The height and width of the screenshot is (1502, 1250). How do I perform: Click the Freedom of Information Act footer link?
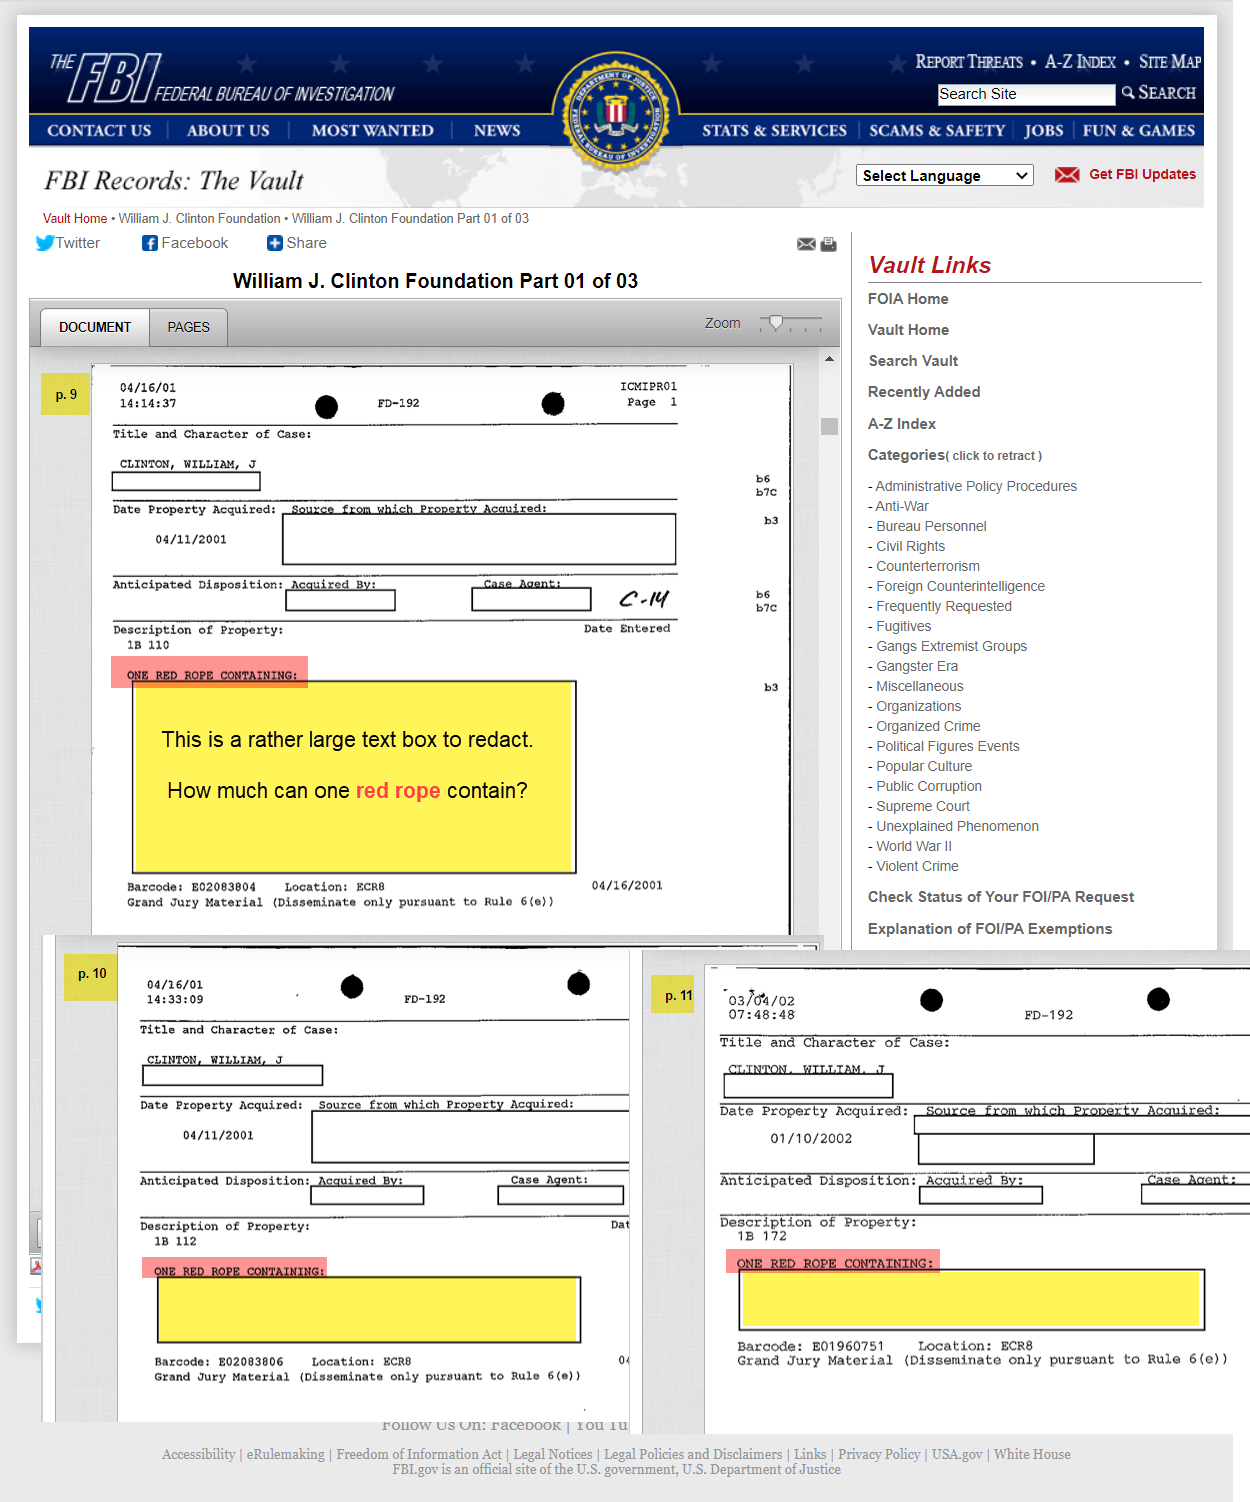[x=419, y=1454]
